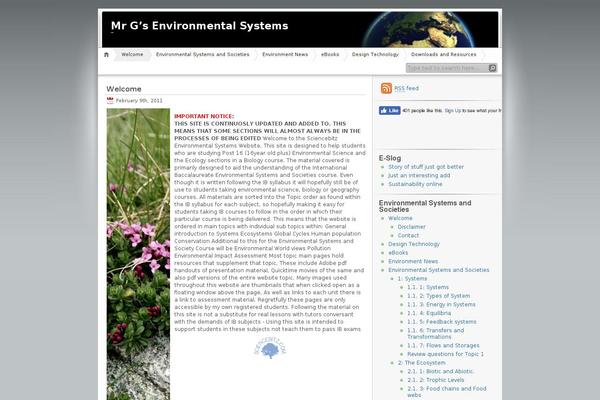Open '1.1. 5: Feedback systems' subtopic
The width and height of the screenshot is (600, 400).
pos(442,322)
